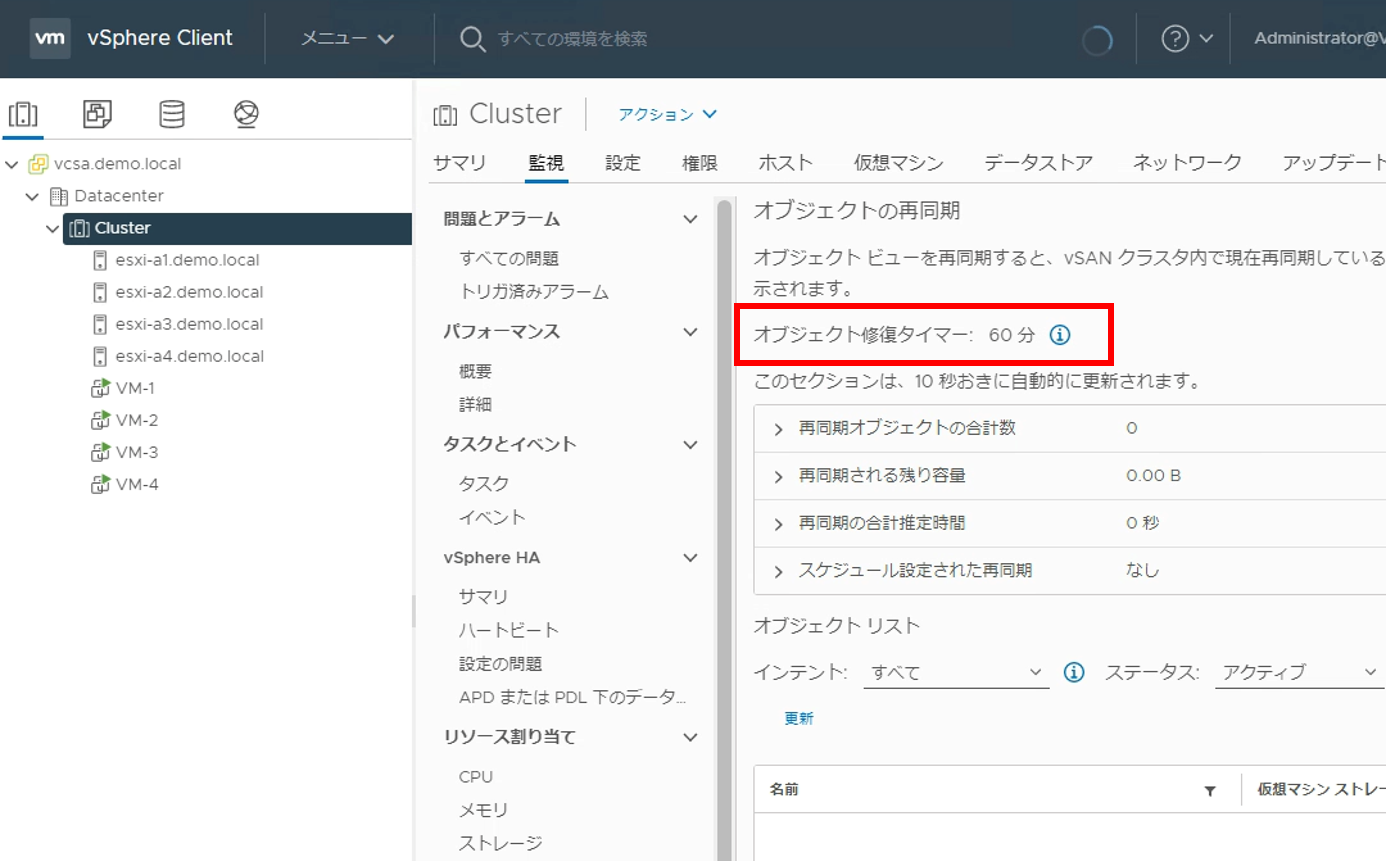Select VM-4 in the inventory tree
This screenshot has width=1386, height=861.
tap(137, 484)
